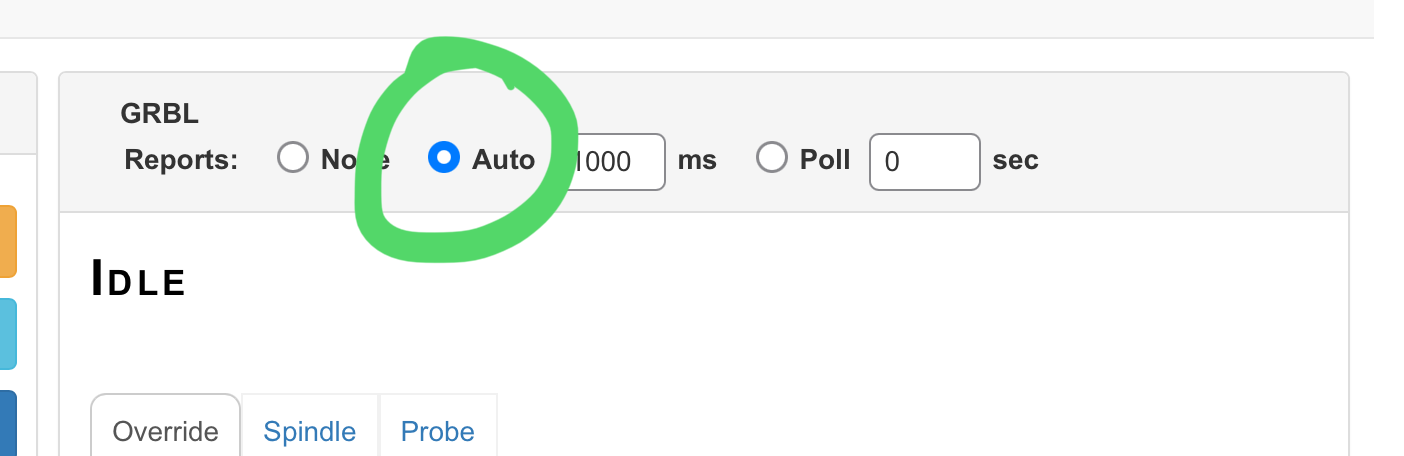Image resolution: width=1404 pixels, height=456 pixels.
Task: Click the "Auto" option label text
Action: click(x=503, y=159)
